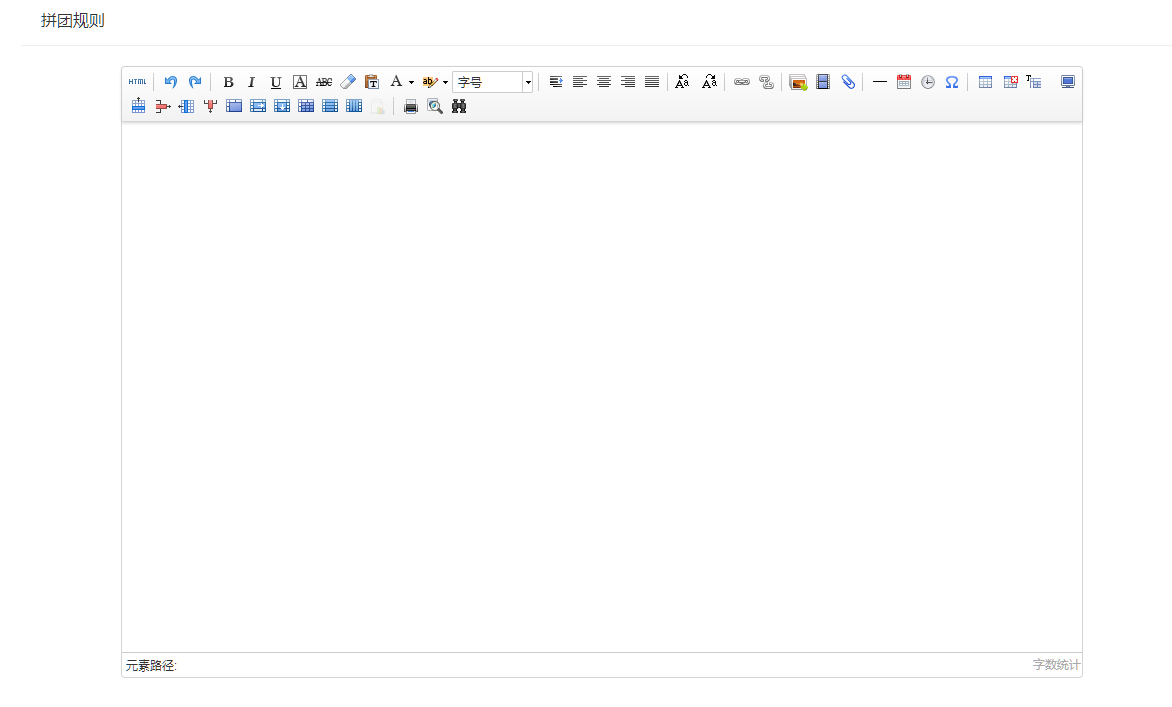Clear formatting with the eraser icon
This screenshot has height=707, width=1172.
348,82
